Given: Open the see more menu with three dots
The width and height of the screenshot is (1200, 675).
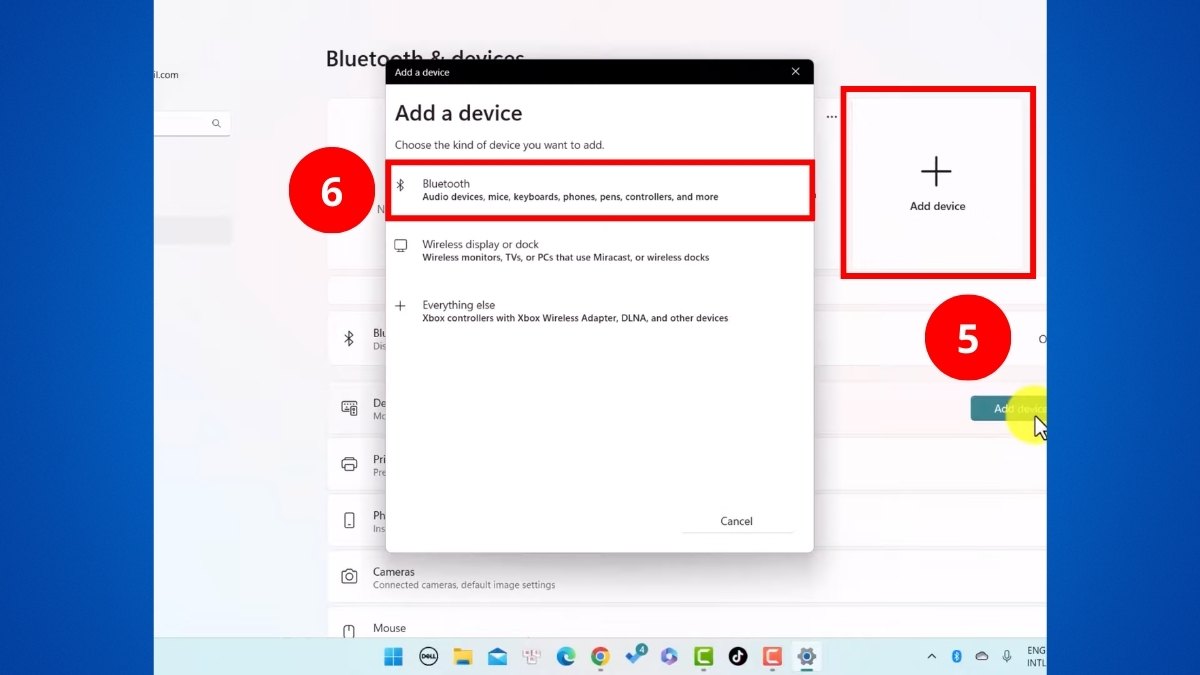Looking at the screenshot, I should coord(831,116).
